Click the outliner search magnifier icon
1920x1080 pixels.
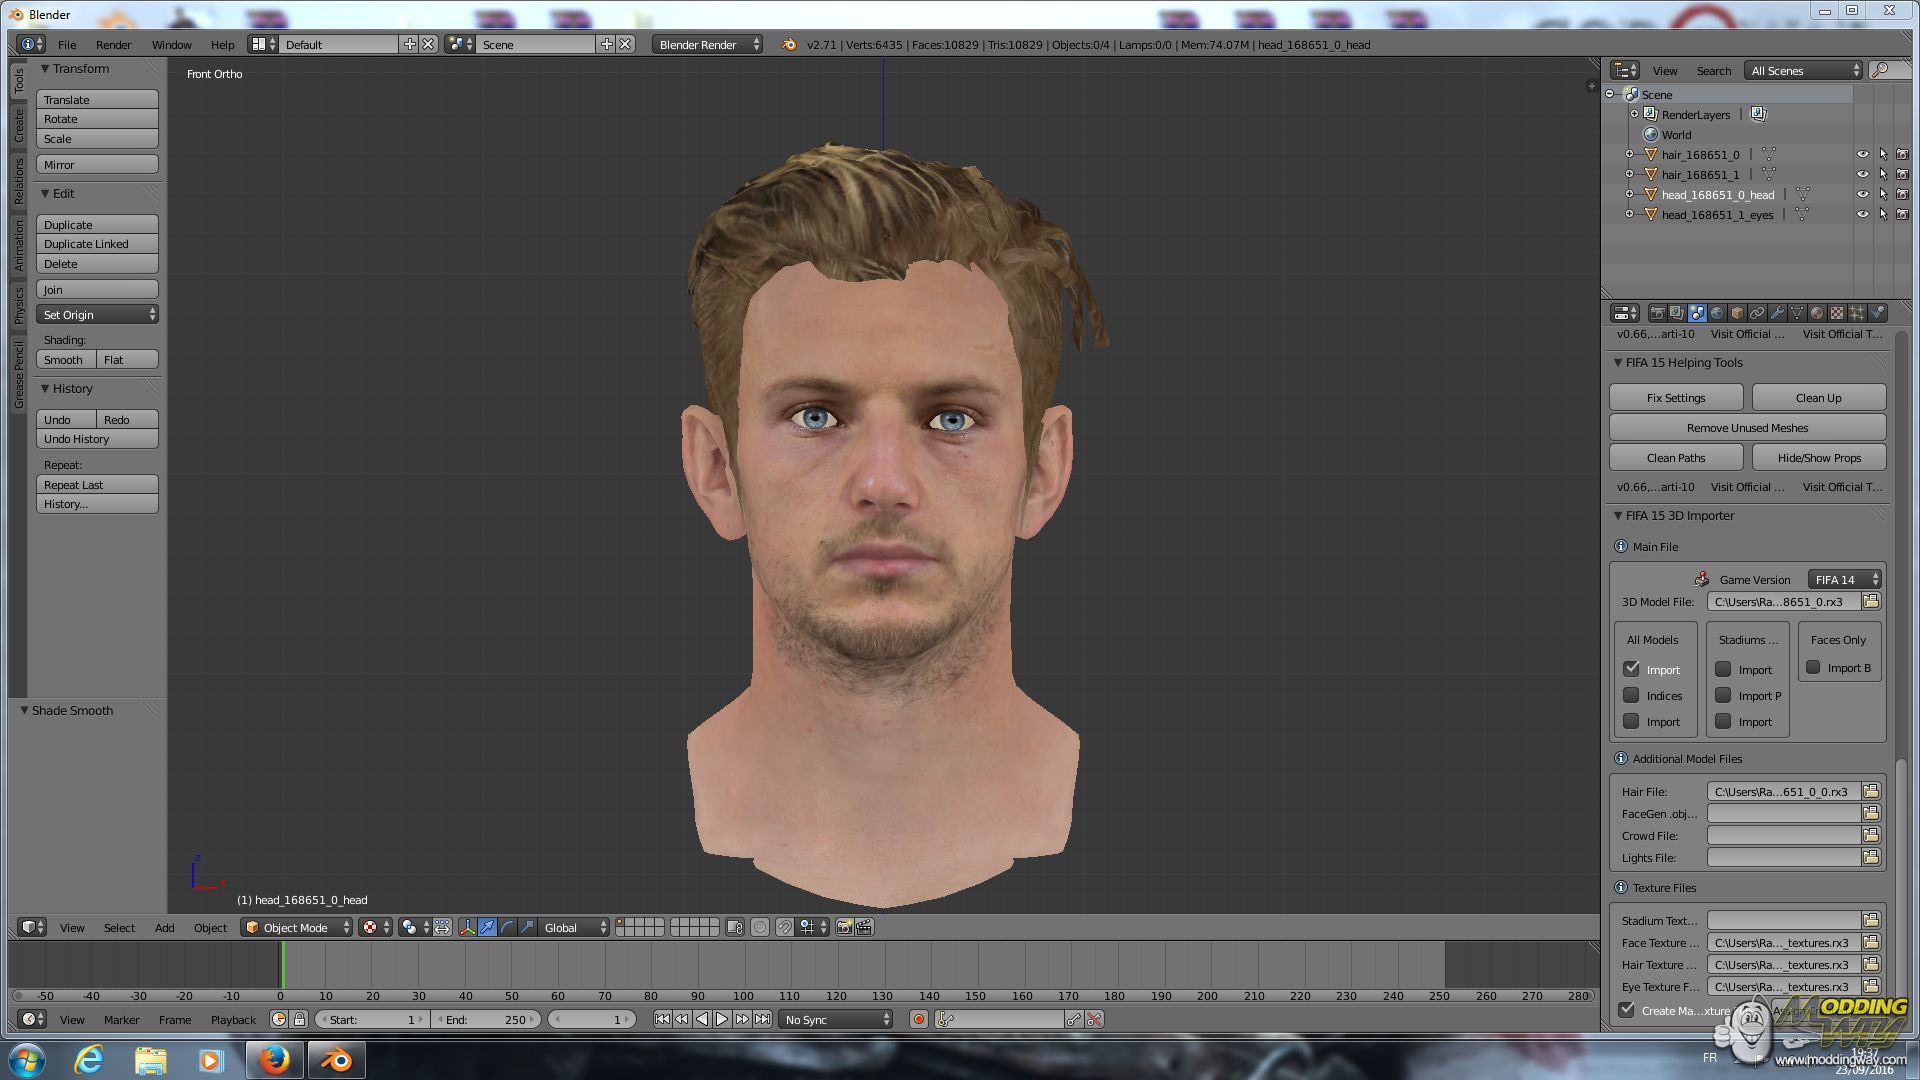click(1880, 70)
